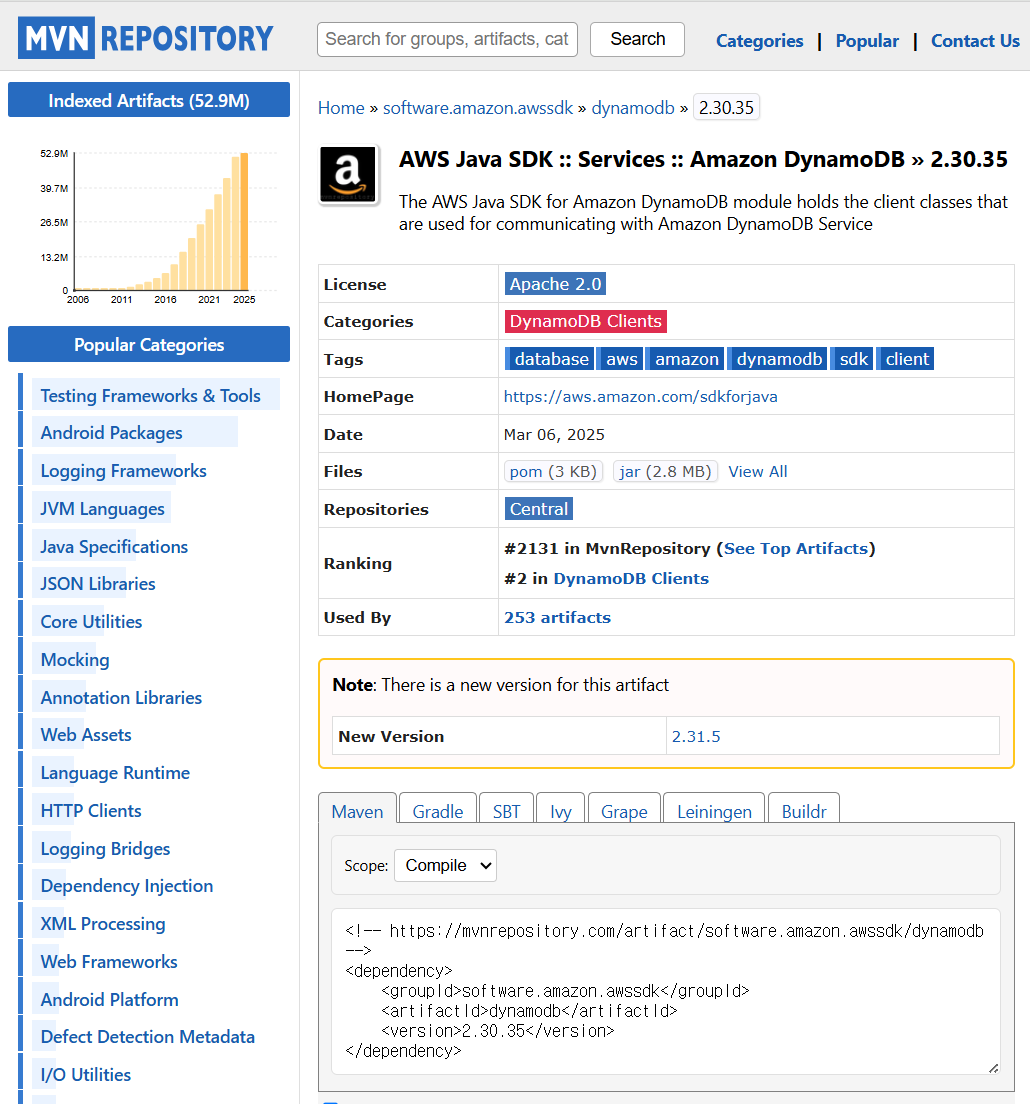Open DynamoDB Clients ranking link

(x=631, y=579)
